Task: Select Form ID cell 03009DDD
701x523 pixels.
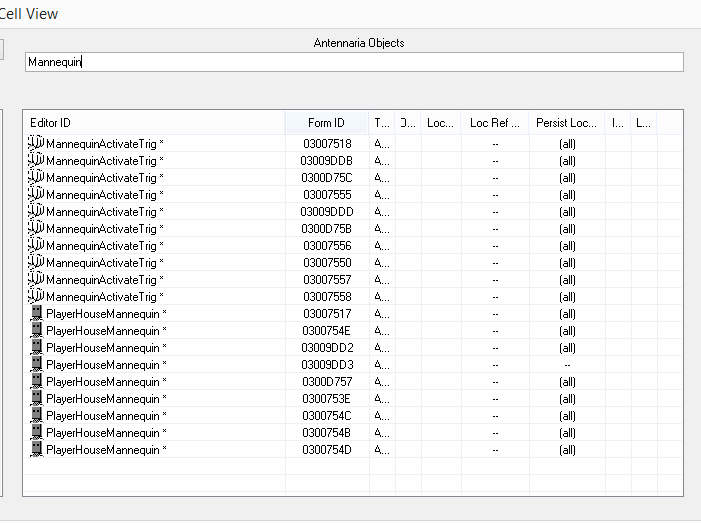Action: 327,212
